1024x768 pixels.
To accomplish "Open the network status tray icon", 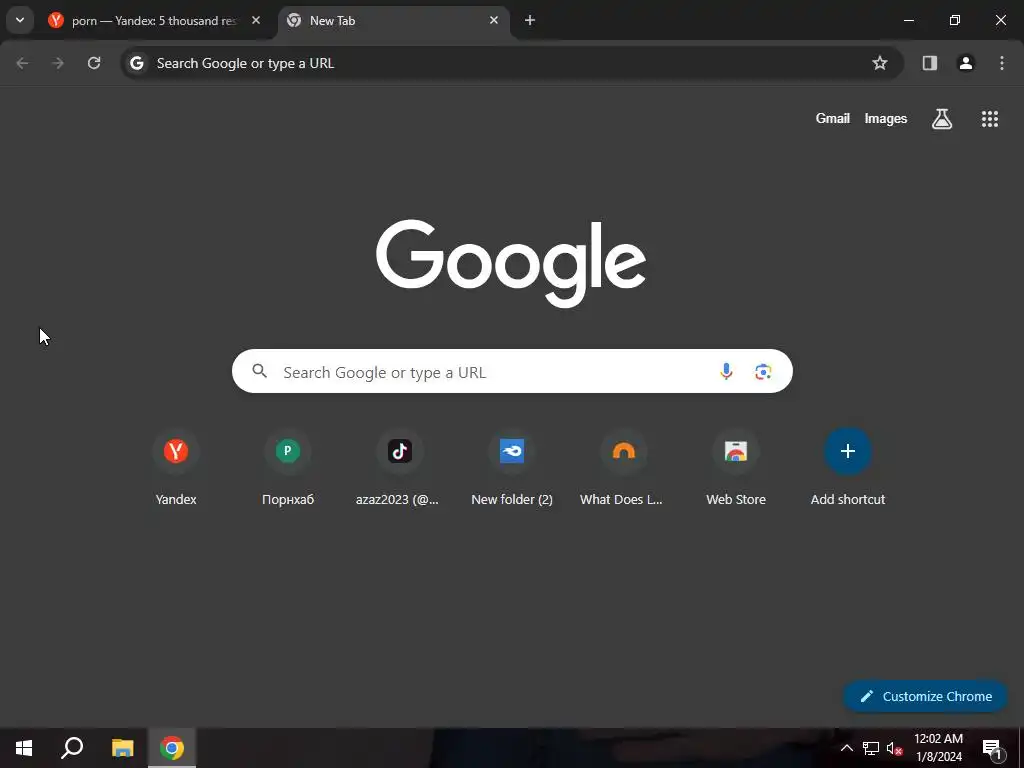I will point(871,748).
